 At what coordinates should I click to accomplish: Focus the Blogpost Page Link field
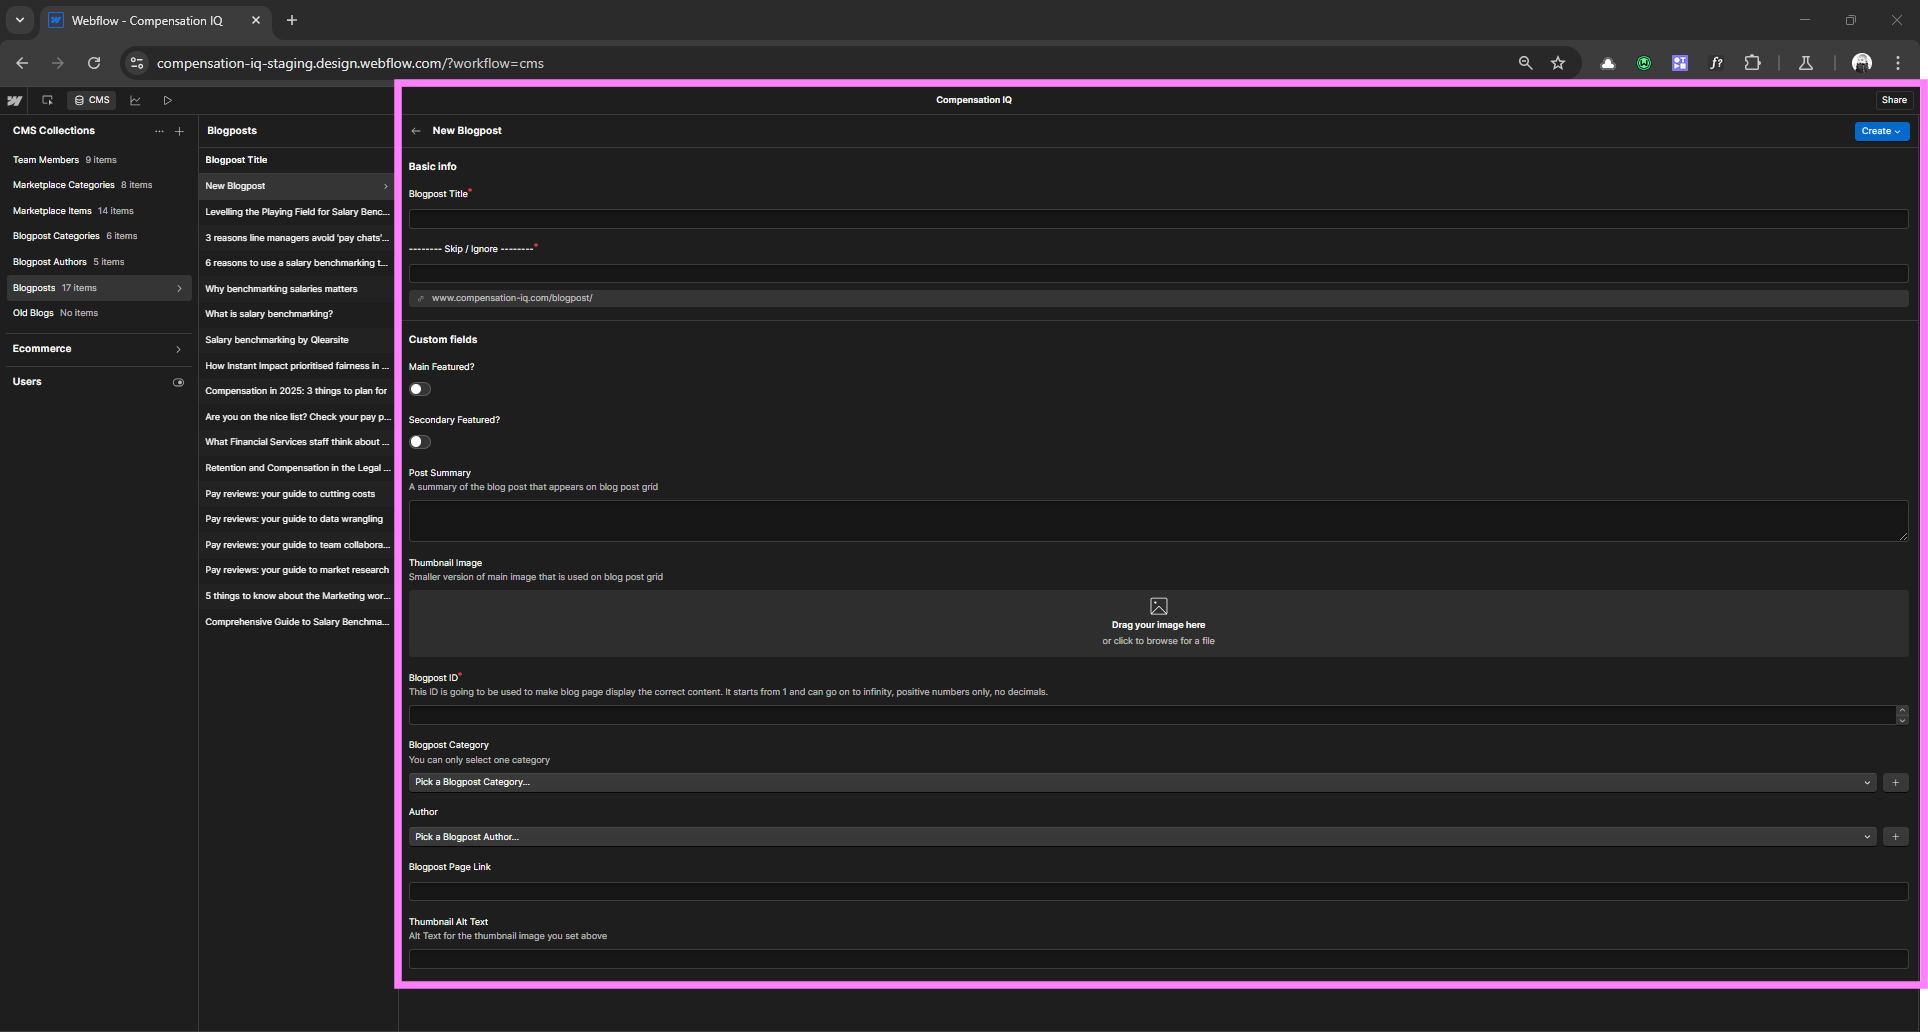(x=1158, y=891)
